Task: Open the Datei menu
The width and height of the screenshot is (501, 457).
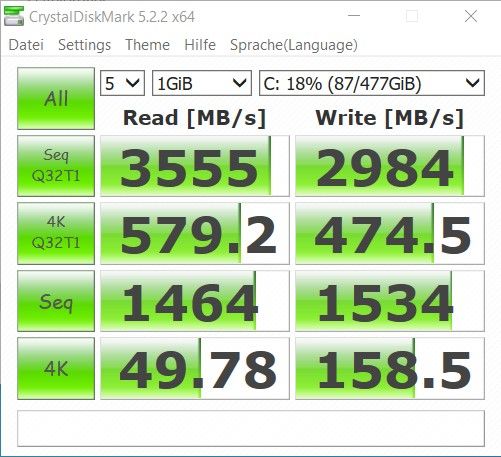Action: pyautogui.click(x=26, y=45)
